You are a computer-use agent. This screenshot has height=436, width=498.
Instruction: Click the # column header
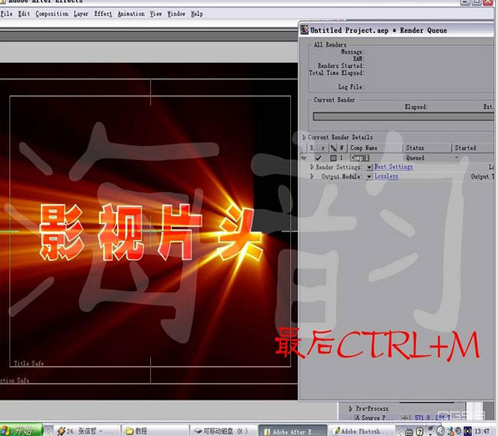pos(342,147)
